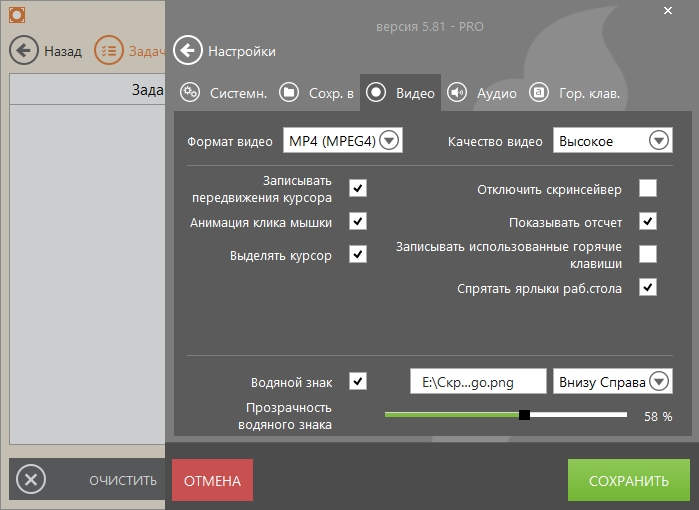This screenshot has width=699, height=510.
Task: Open the Аудио tab
Action: pos(482,93)
